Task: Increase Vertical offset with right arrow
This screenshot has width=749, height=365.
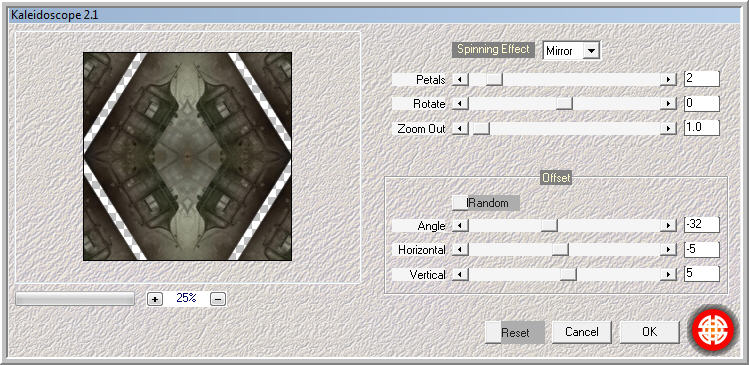Action: (668, 274)
